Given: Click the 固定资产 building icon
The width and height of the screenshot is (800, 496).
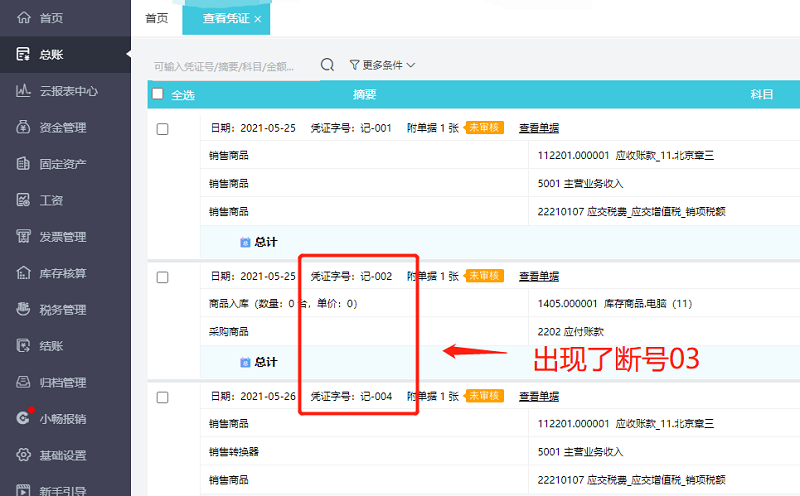Looking at the screenshot, I should 23,164.
